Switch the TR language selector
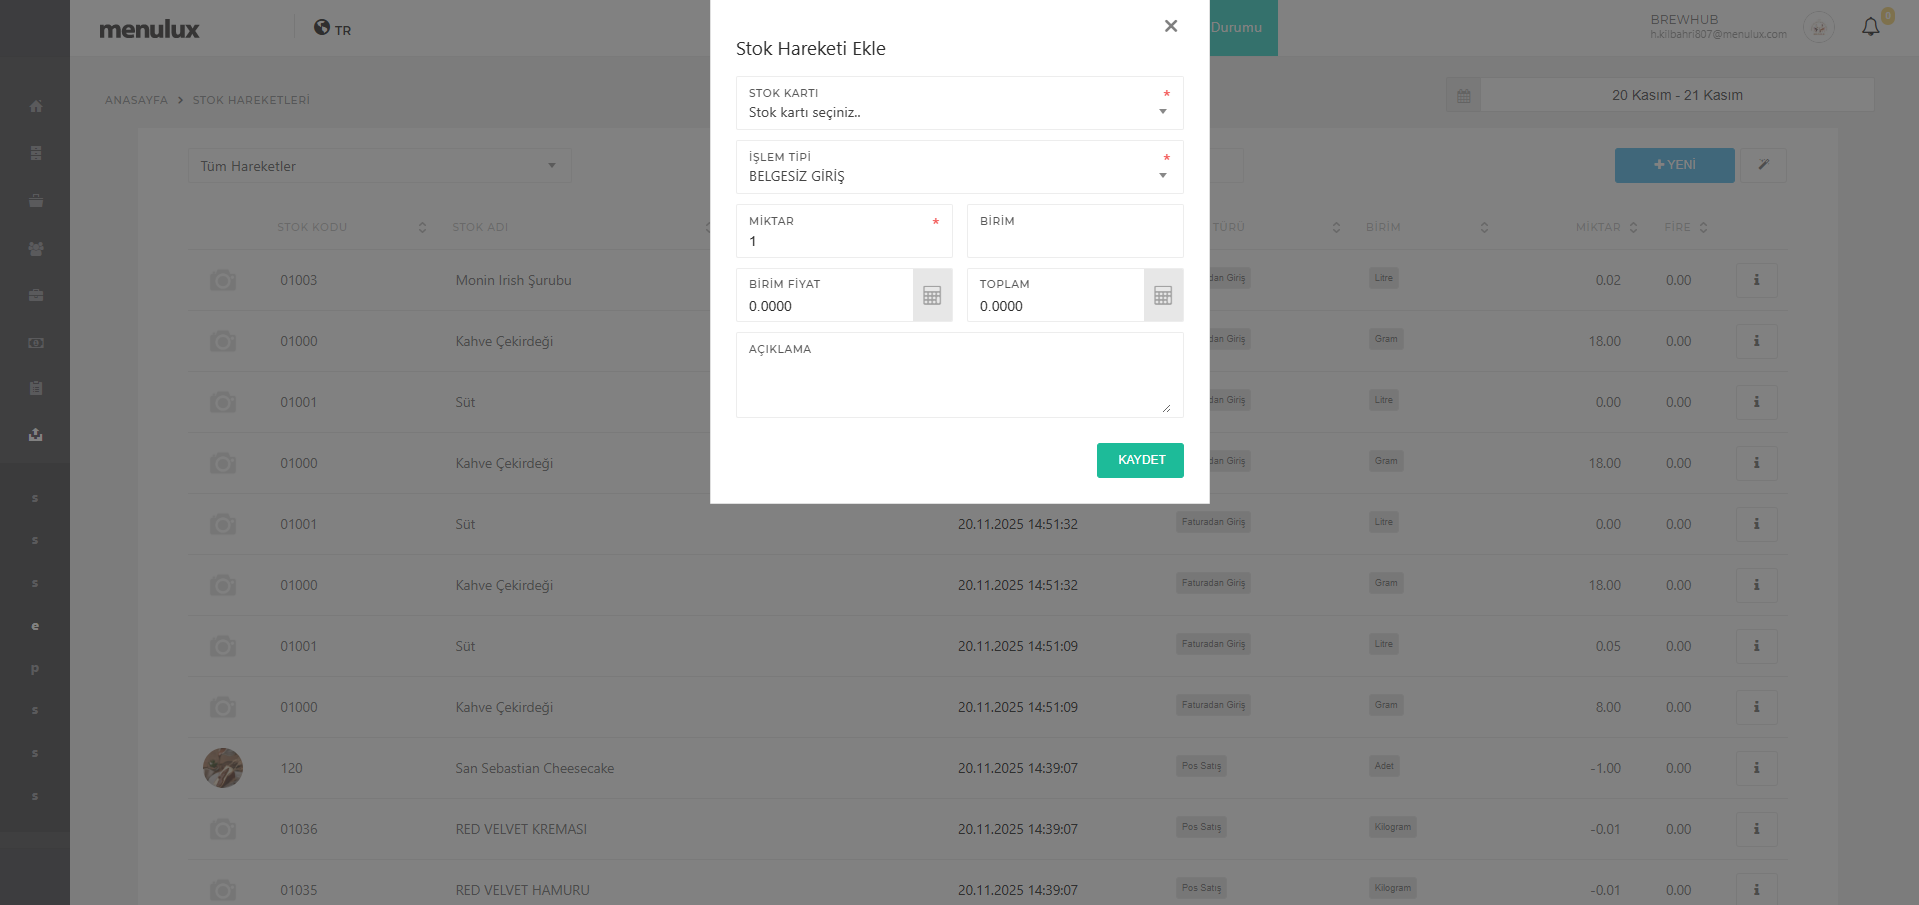Viewport: 1919px width, 905px height. tap(333, 29)
